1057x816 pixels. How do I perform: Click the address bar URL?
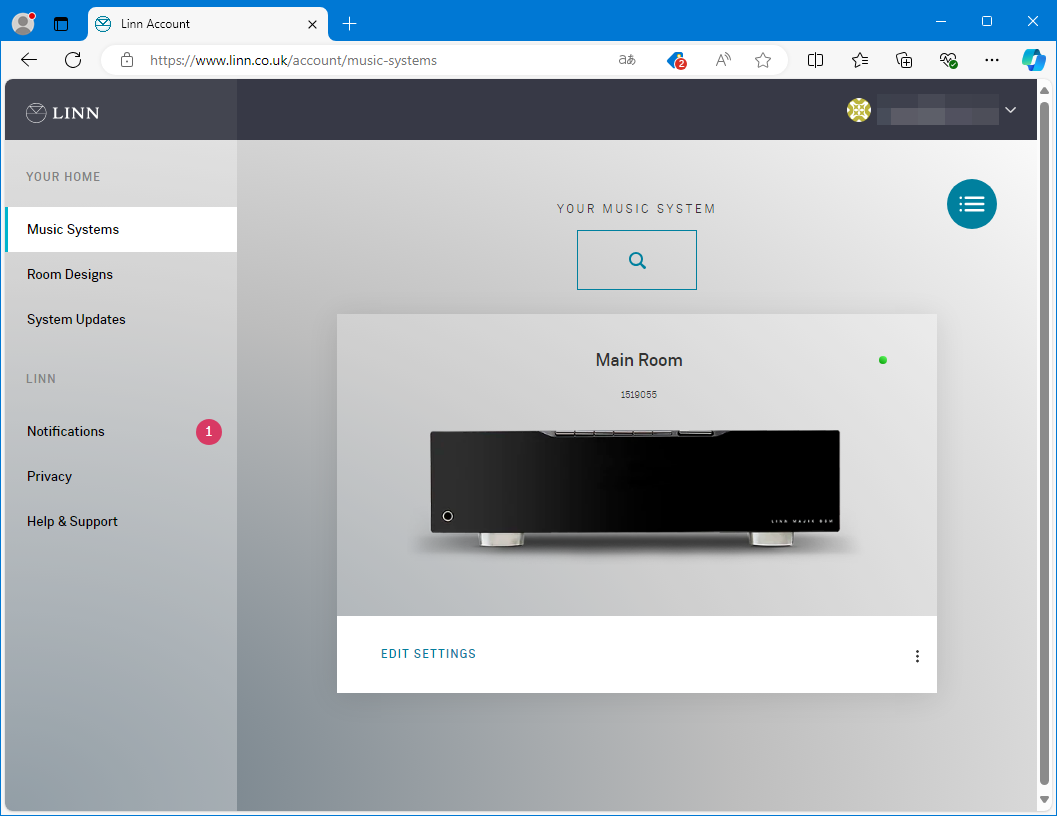(x=293, y=60)
